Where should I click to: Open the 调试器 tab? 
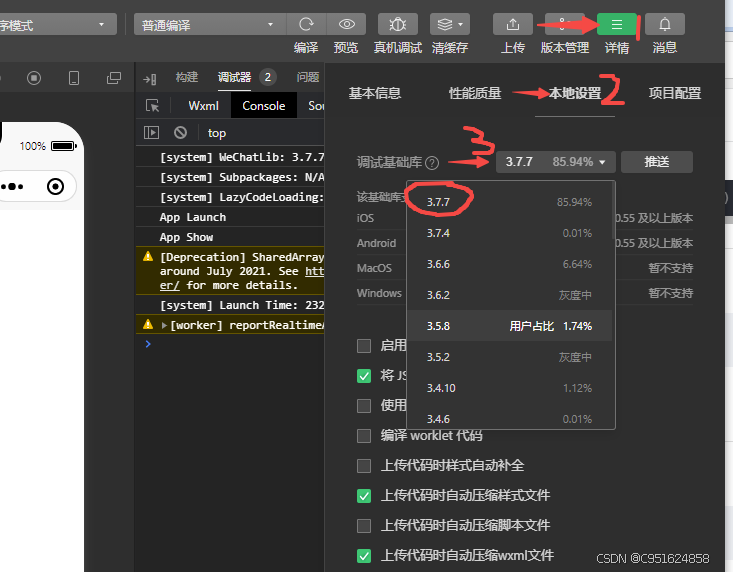234,77
